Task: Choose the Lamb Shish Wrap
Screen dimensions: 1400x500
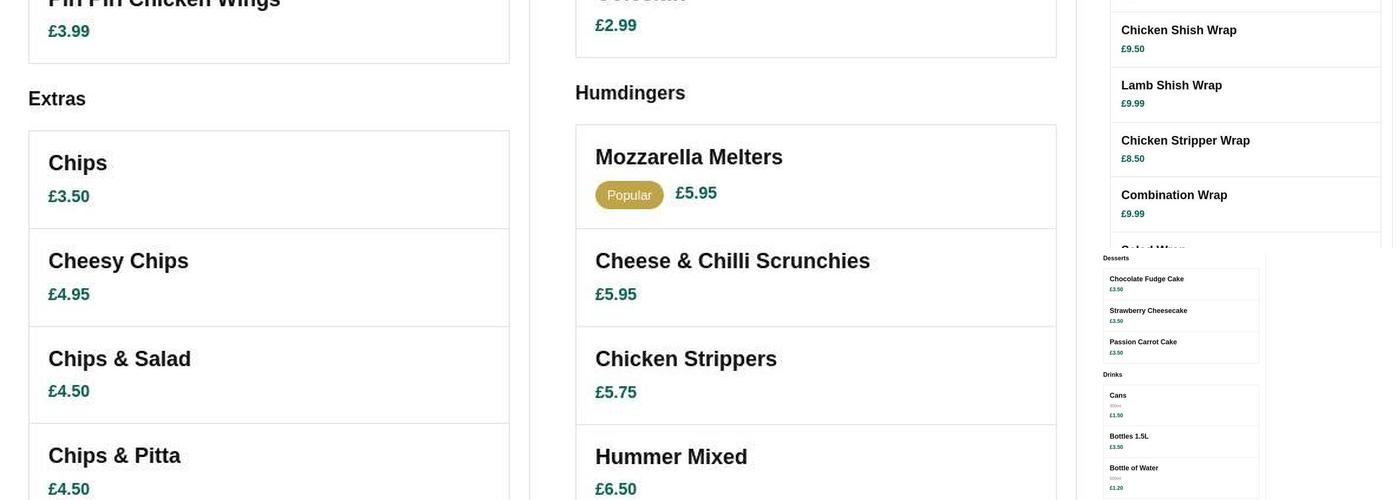Action: [x=1245, y=94]
